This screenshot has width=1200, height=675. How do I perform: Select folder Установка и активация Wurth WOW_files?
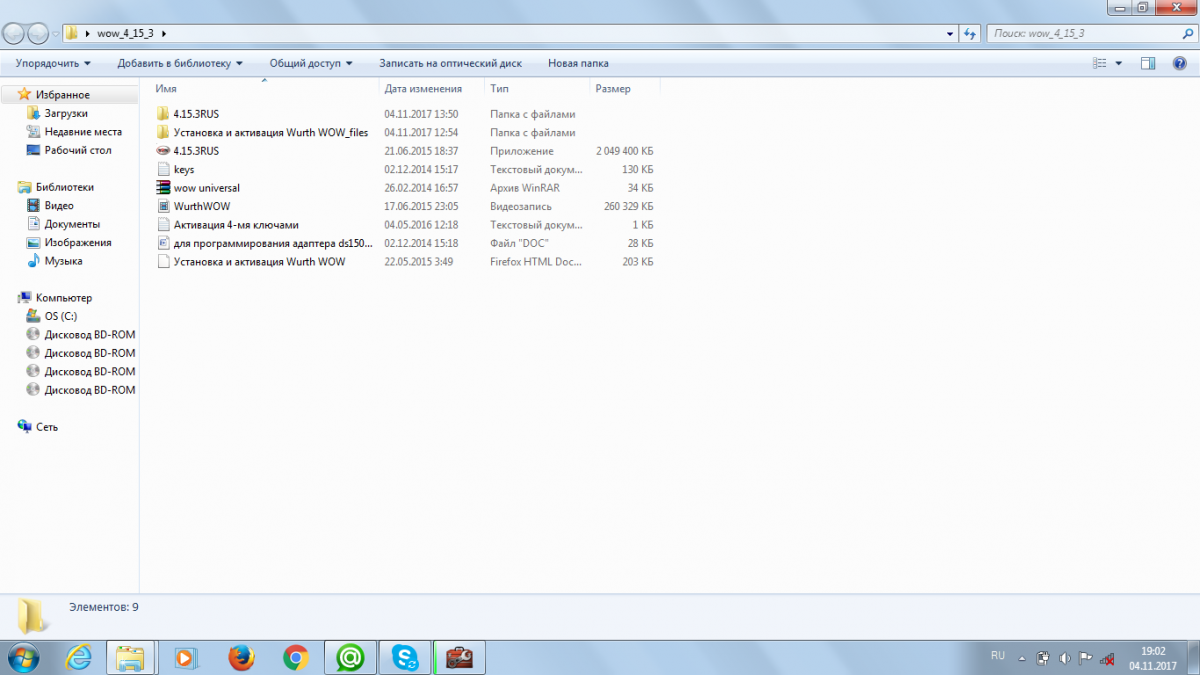(x=271, y=132)
